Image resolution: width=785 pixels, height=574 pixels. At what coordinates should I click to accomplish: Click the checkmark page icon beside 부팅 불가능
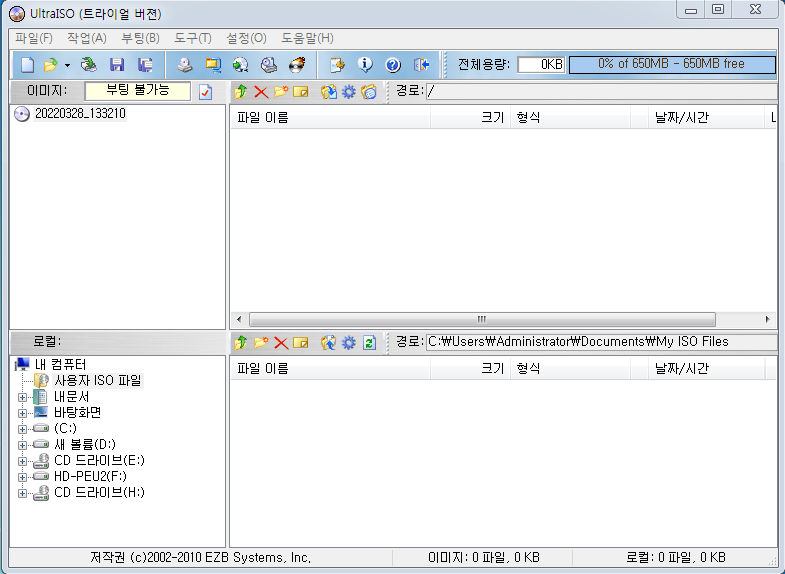205,92
